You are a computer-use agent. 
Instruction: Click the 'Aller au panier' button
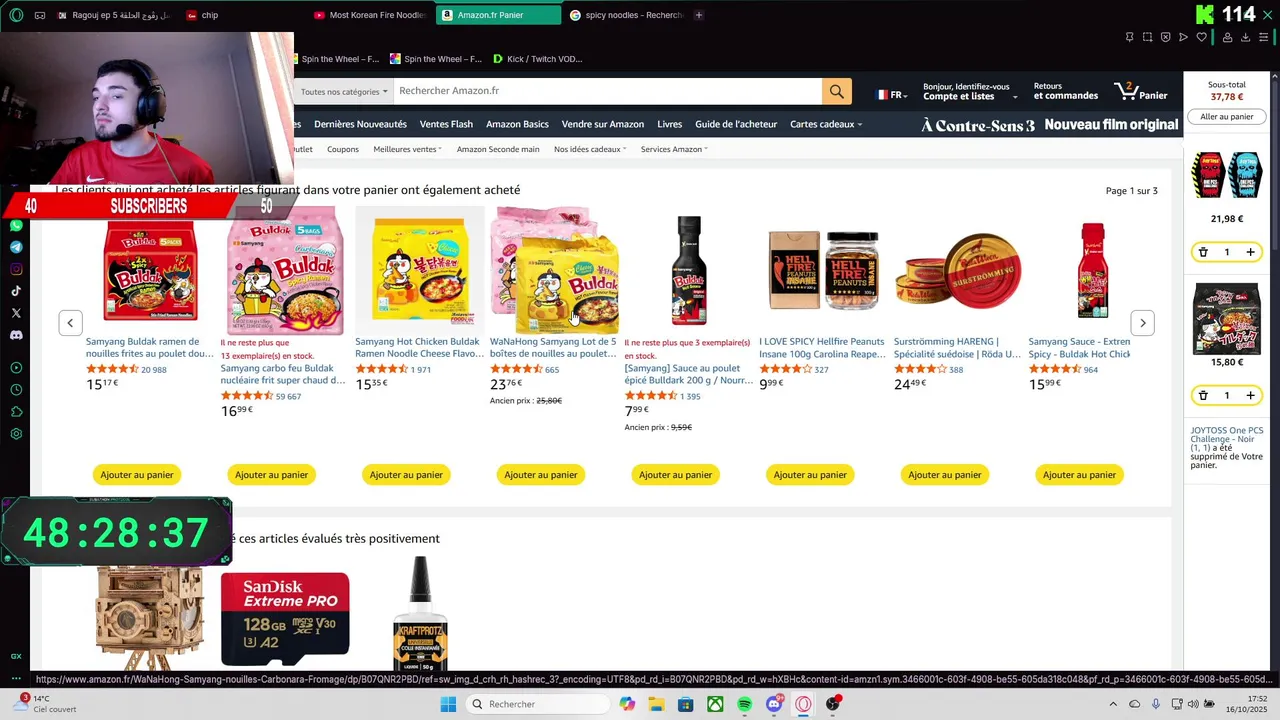click(x=1226, y=117)
